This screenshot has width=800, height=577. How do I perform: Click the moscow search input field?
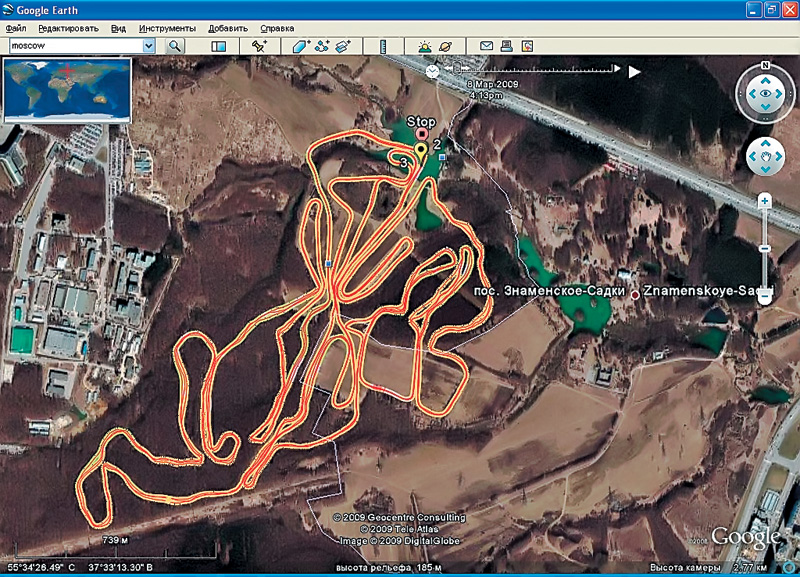click(76, 46)
